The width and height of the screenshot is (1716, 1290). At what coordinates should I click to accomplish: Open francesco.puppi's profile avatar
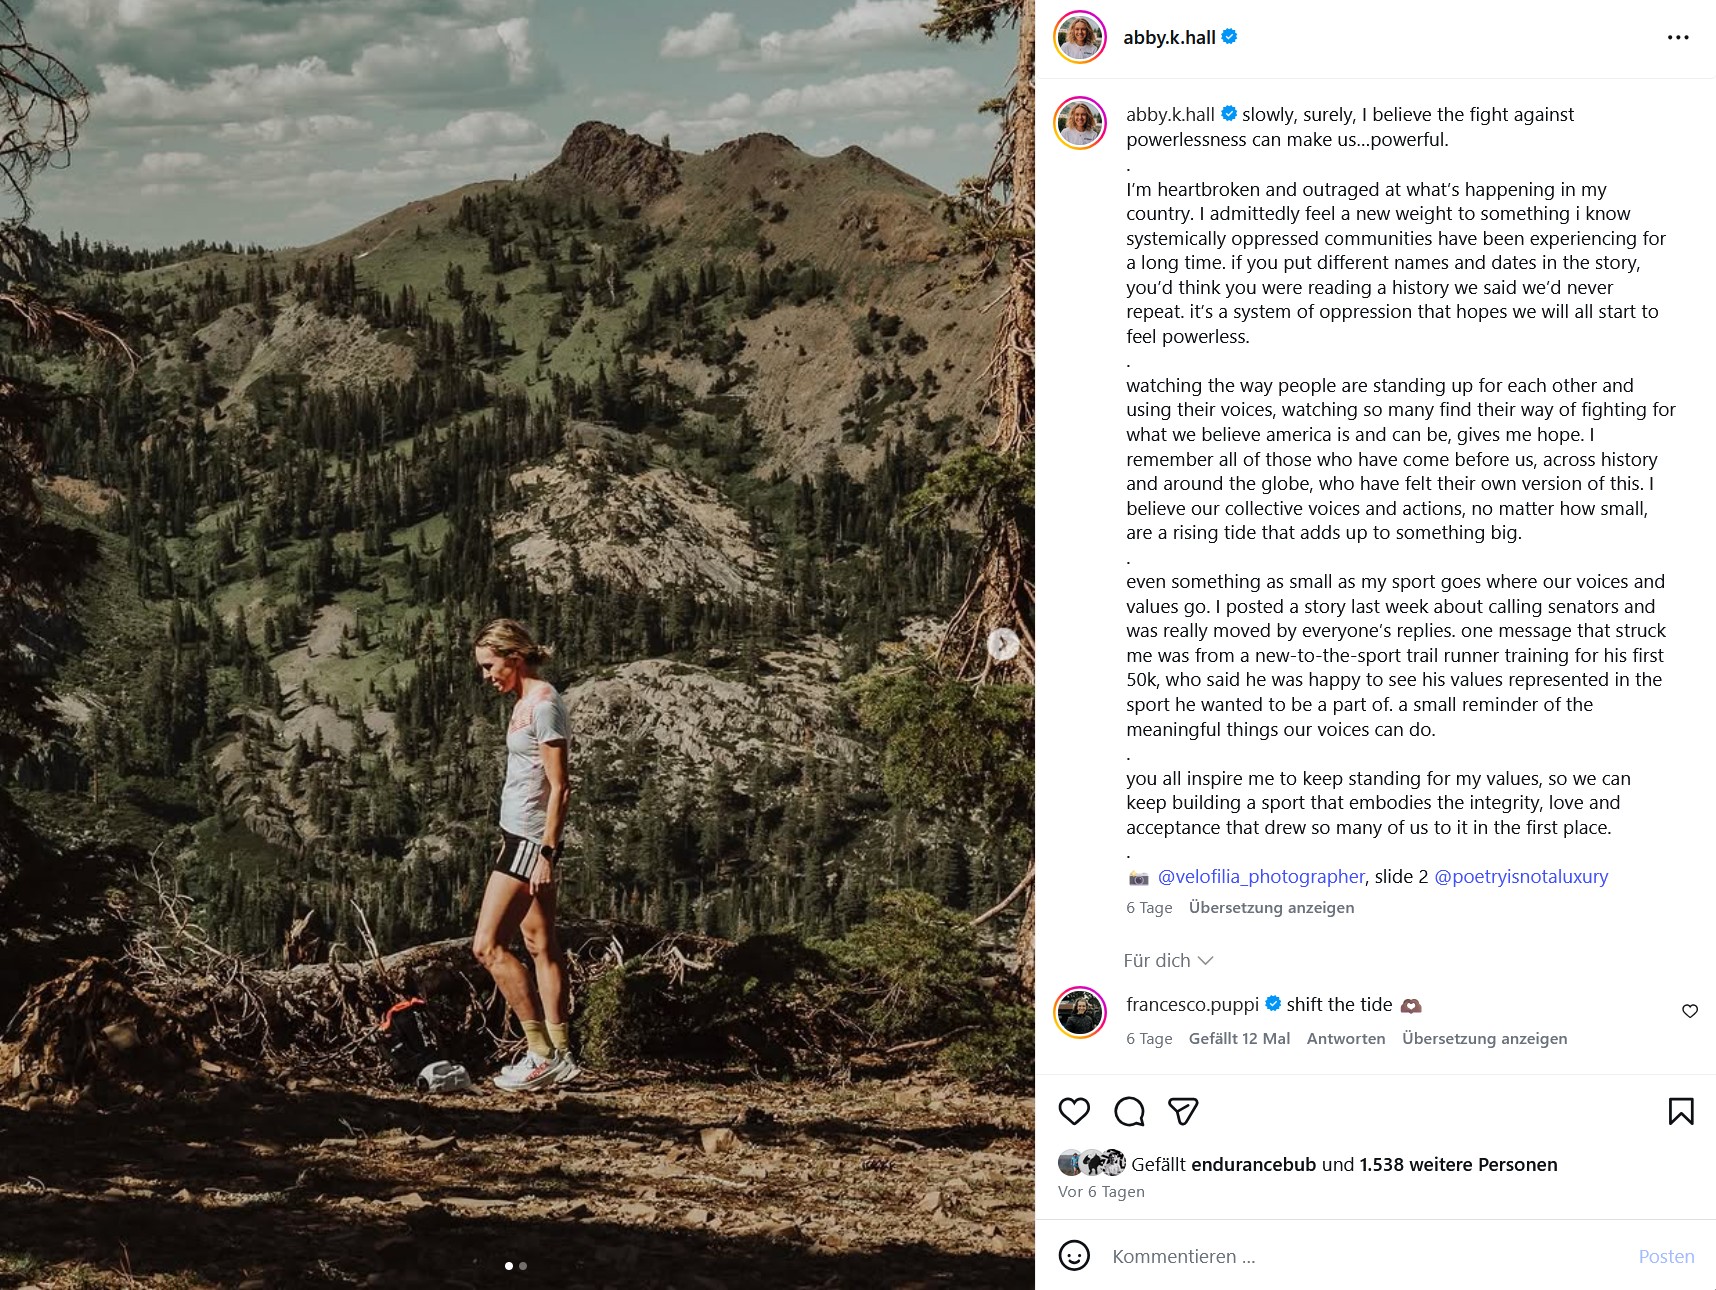click(x=1080, y=1012)
